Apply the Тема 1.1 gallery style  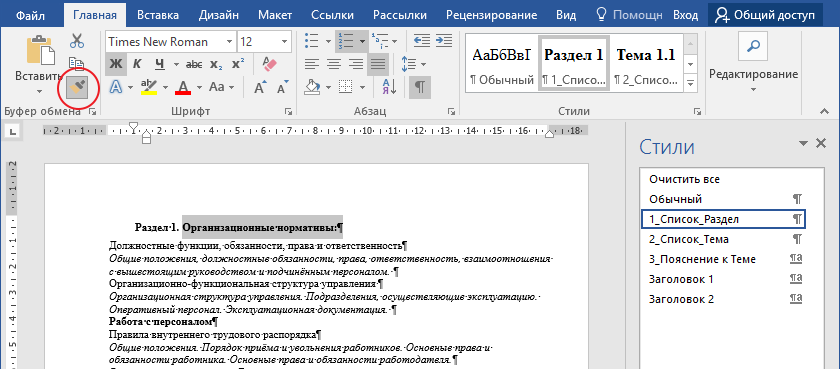click(x=646, y=64)
